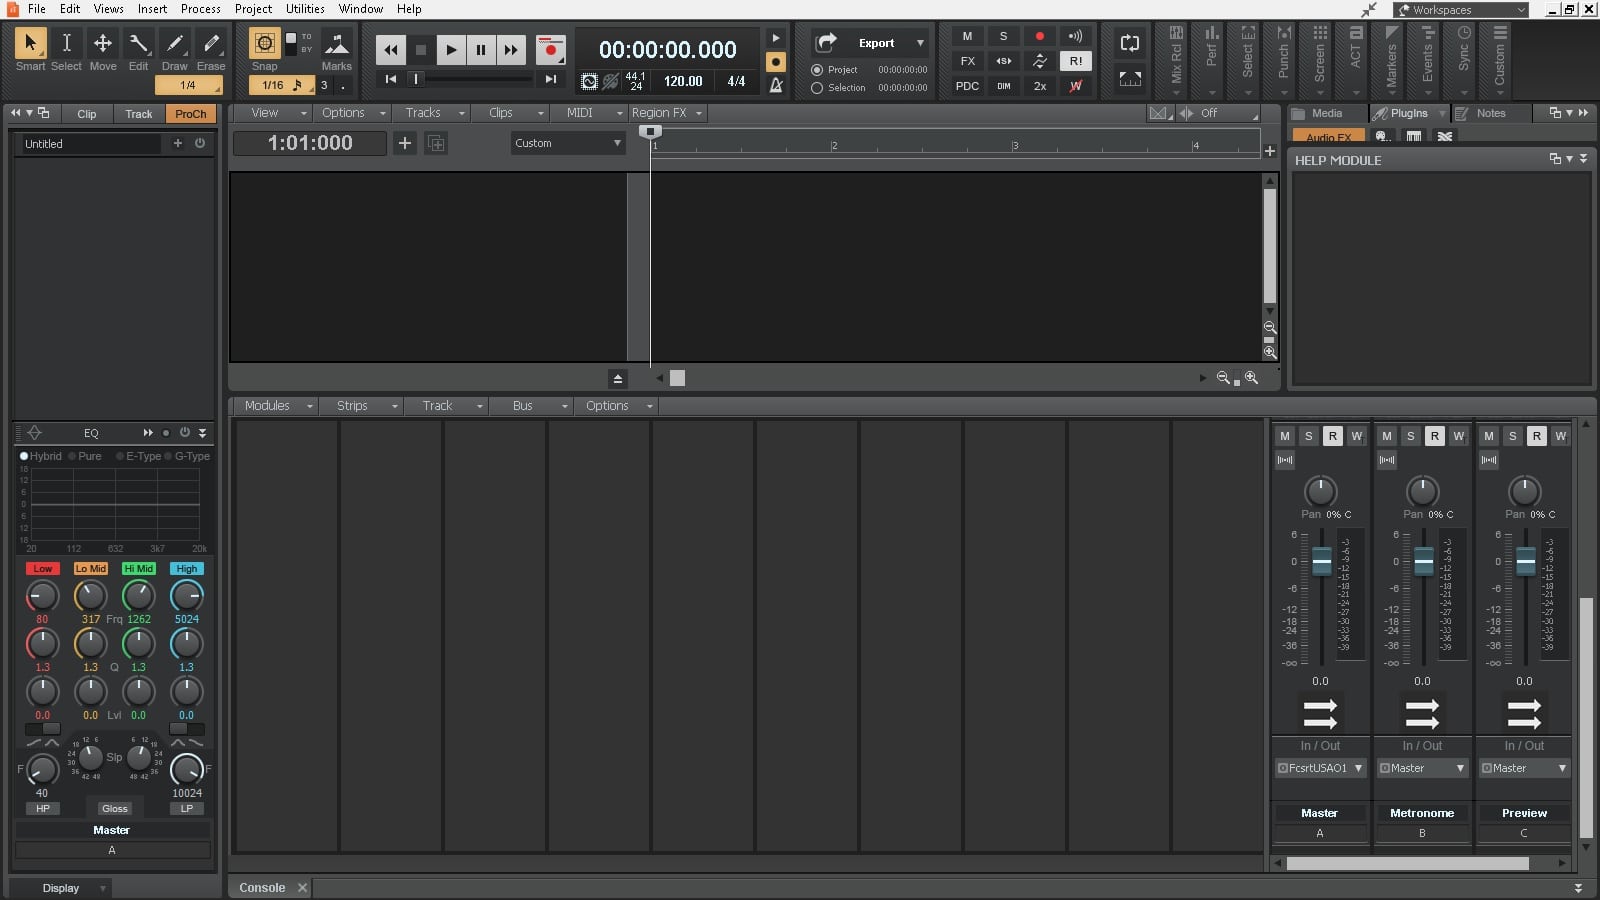Screen dimensions: 1600x900
Task: Mute the Metronome bus strip
Action: tap(1387, 436)
